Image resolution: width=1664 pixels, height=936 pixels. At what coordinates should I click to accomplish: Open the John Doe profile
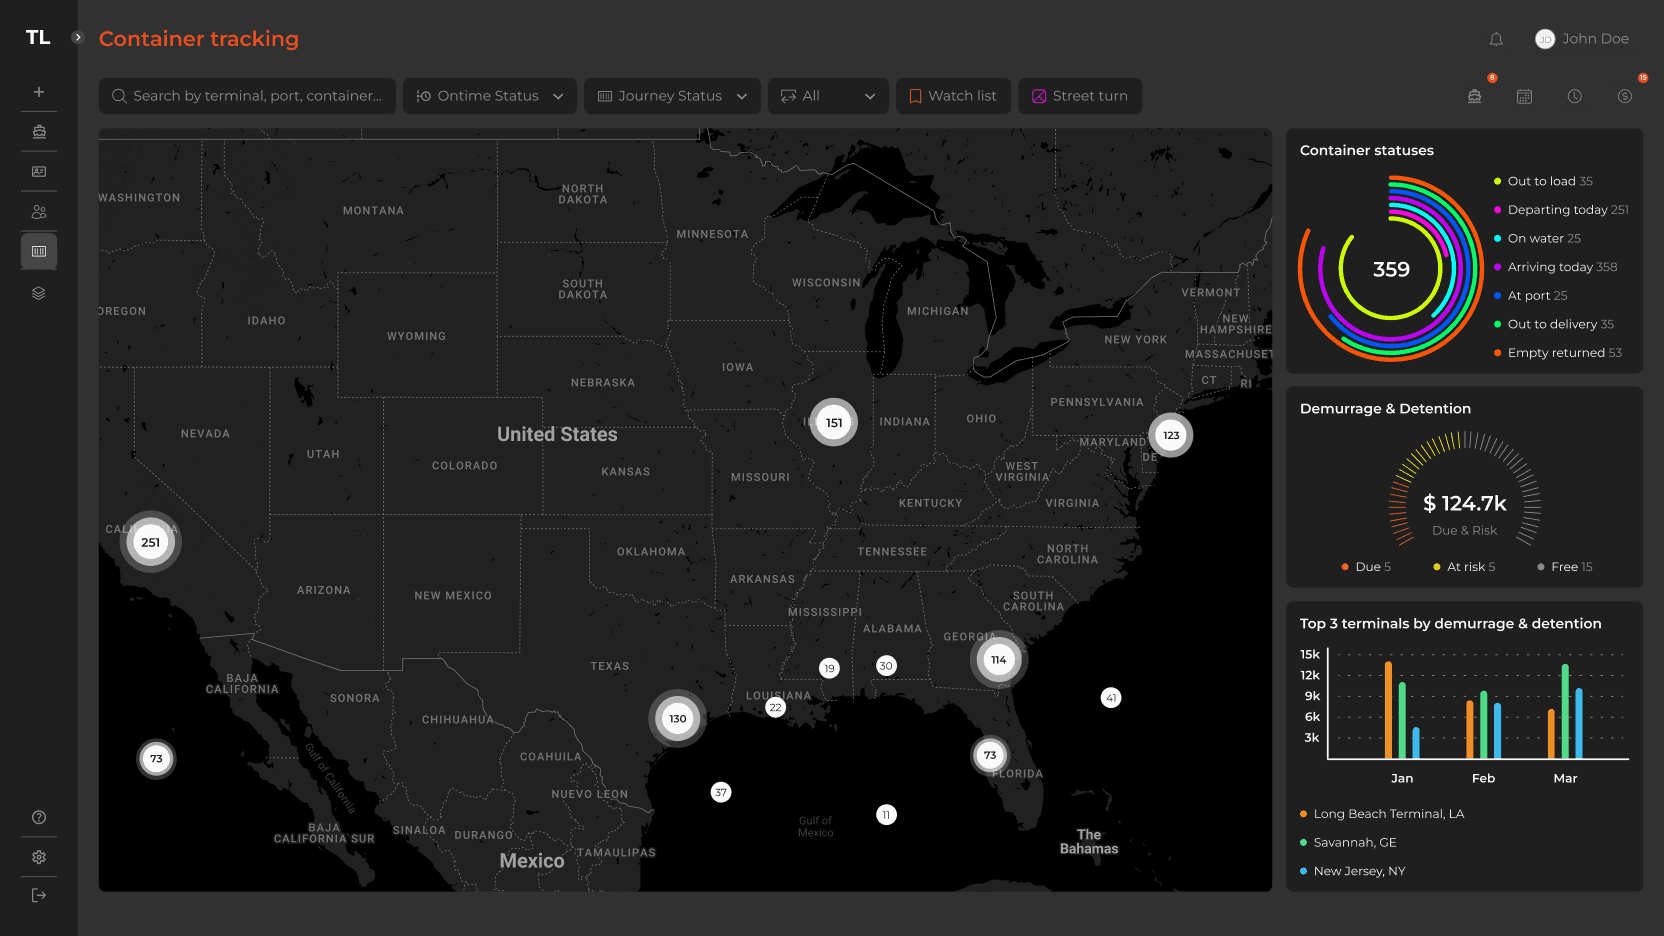(x=1582, y=39)
